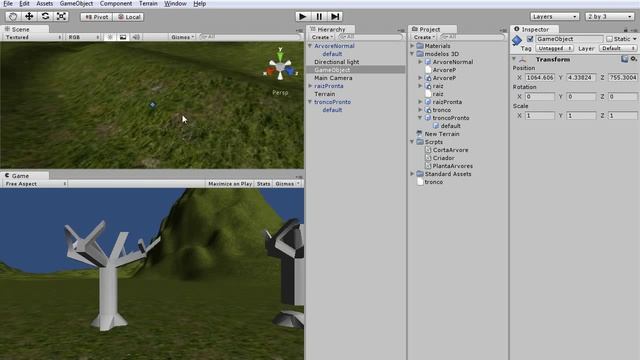Select the Rotate tool

click(x=45, y=16)
